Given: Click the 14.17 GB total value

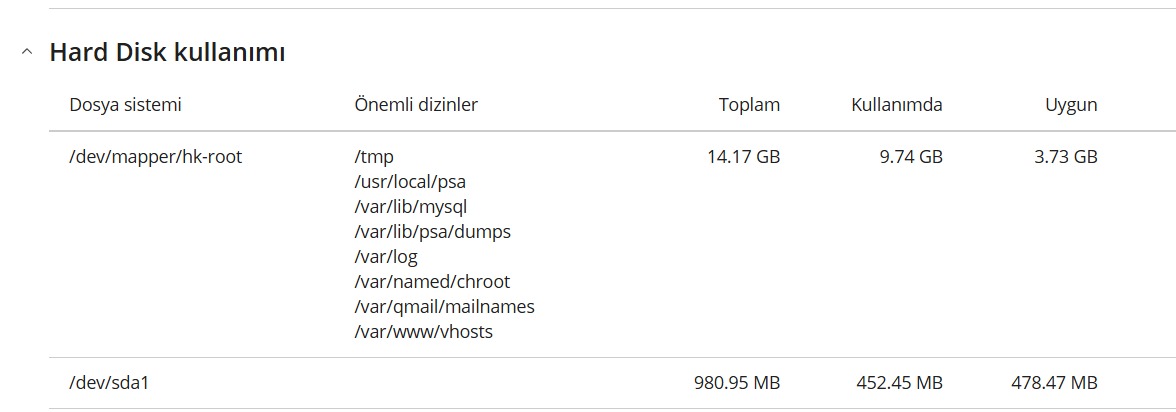Looking at the screenshot, I should pyautogui.click(x=743, y=158).
